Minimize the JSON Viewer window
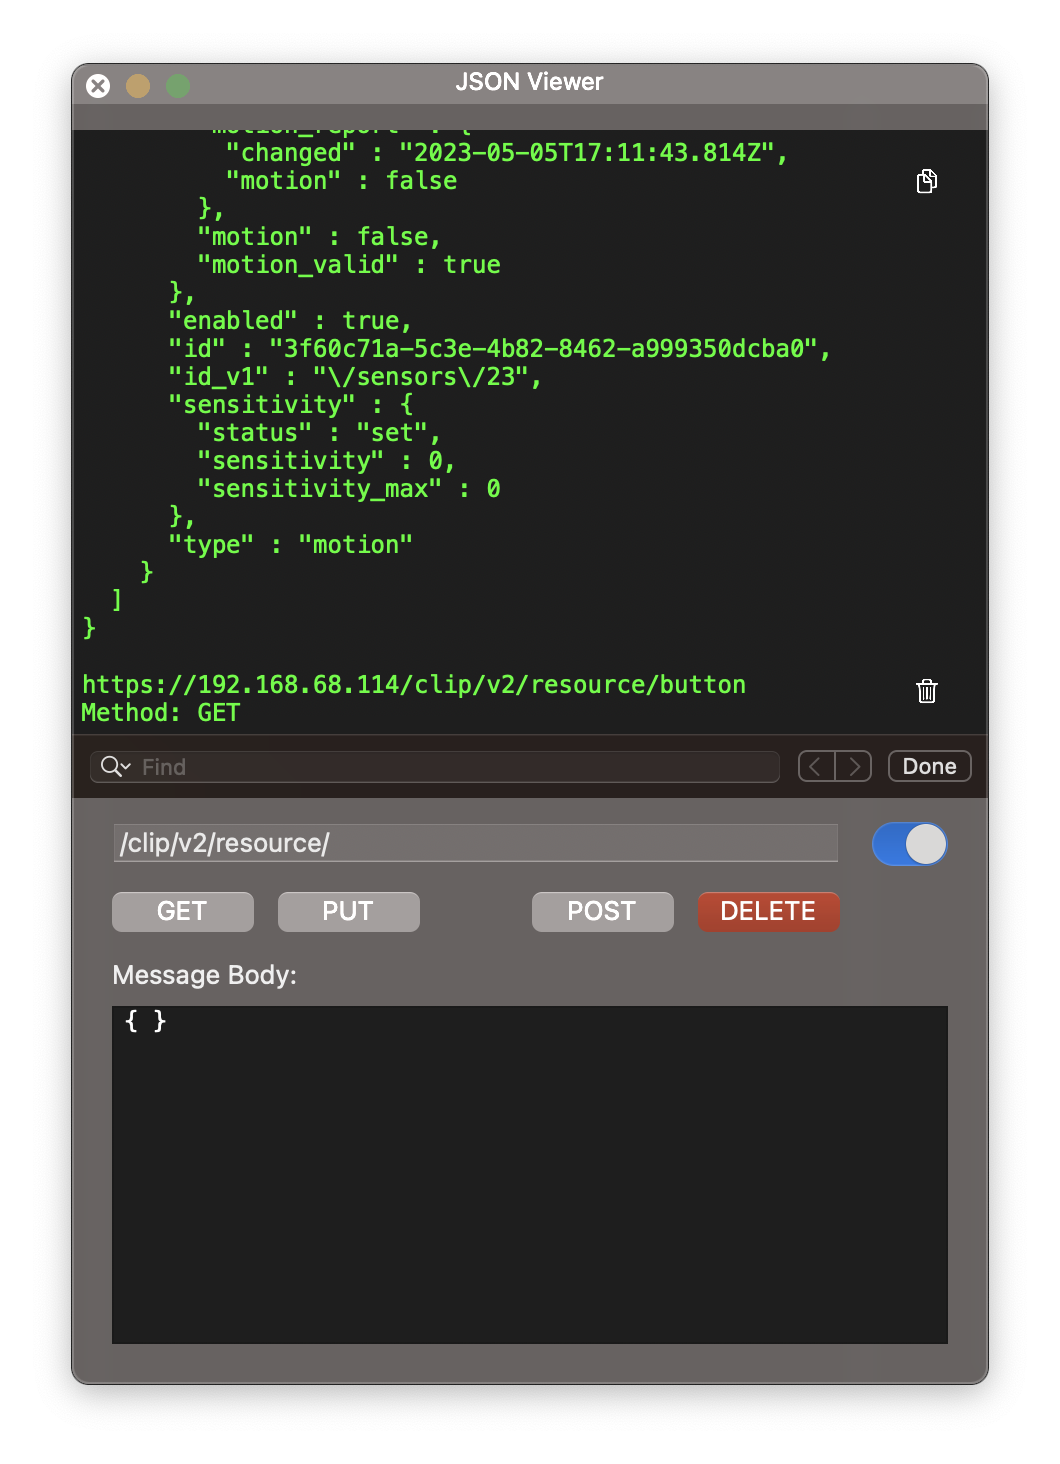This screenshot has height=1464, width=1060. pos(138,86)
